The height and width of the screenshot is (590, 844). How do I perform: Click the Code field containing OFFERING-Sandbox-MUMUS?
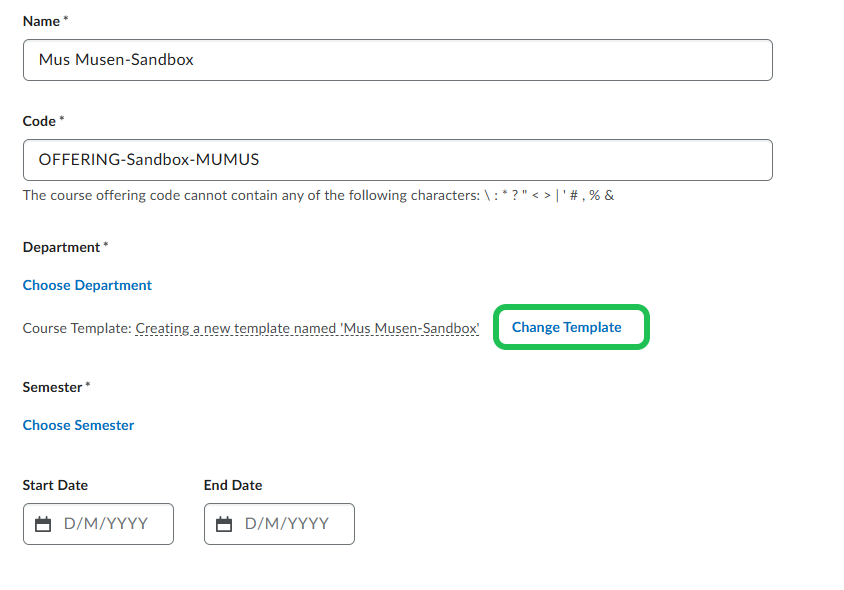tap(397, 160)
